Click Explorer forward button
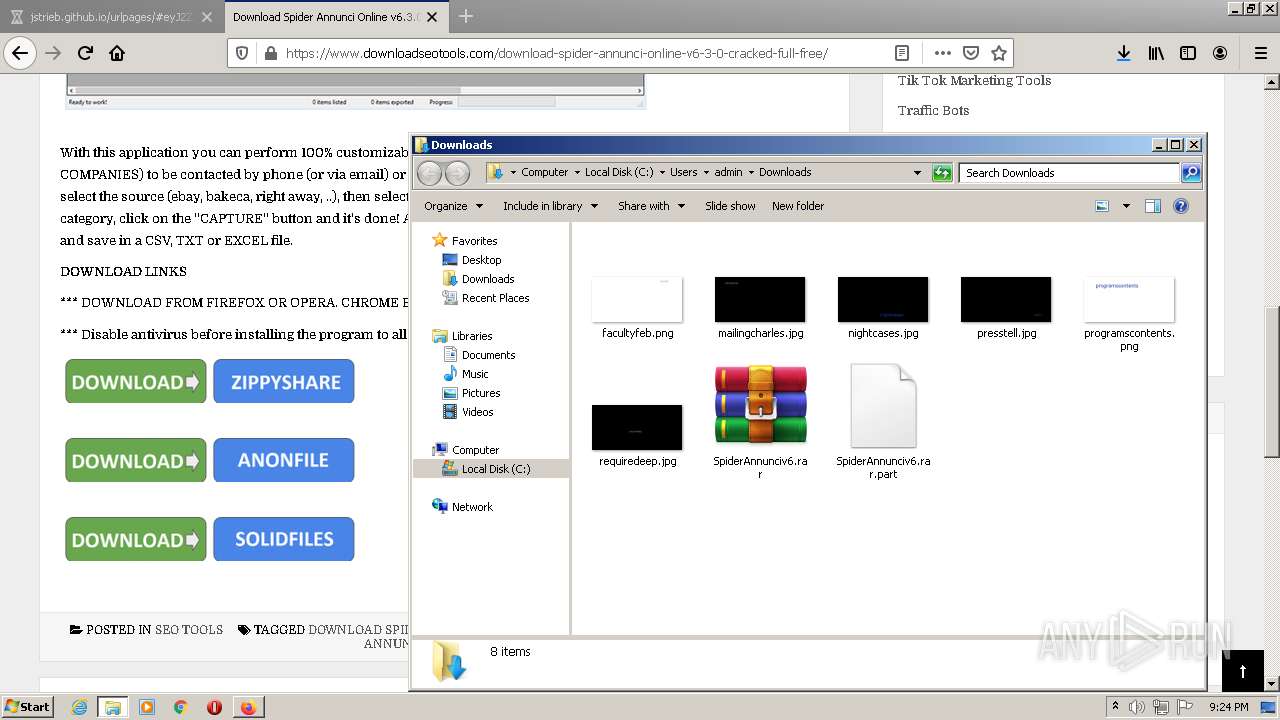 tap(457, 173)
